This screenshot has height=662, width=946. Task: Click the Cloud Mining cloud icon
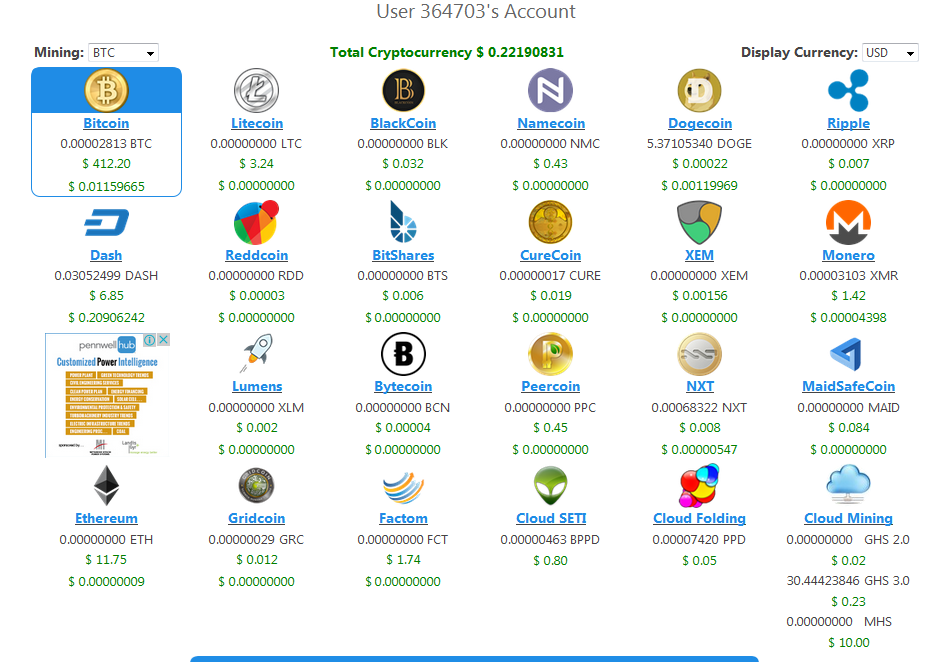(x=848, y=484)
